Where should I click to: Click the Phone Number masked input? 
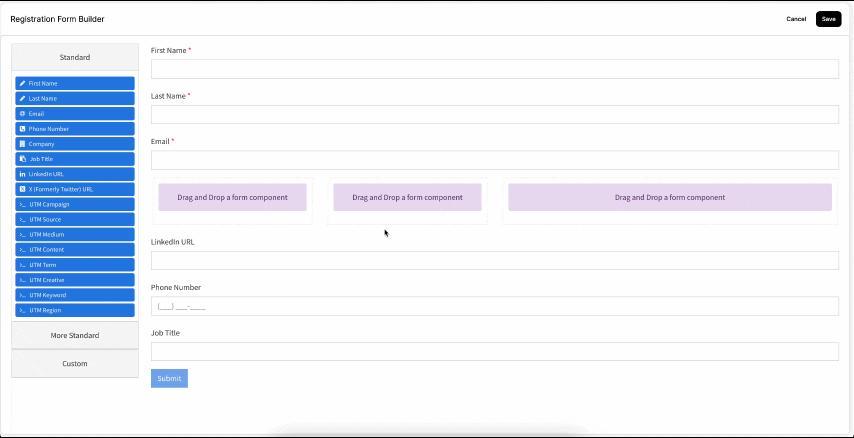coord(494,306)
